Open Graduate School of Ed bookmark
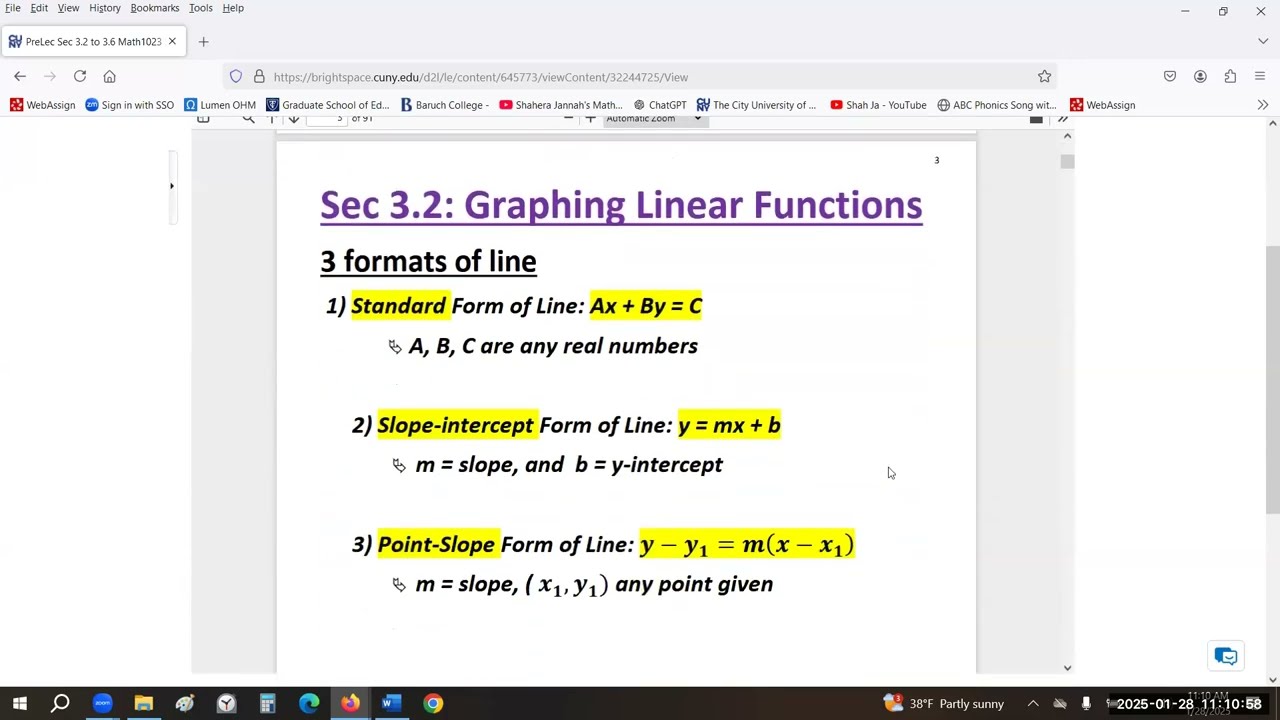The image size is (1280, 720). pos(328,104)
